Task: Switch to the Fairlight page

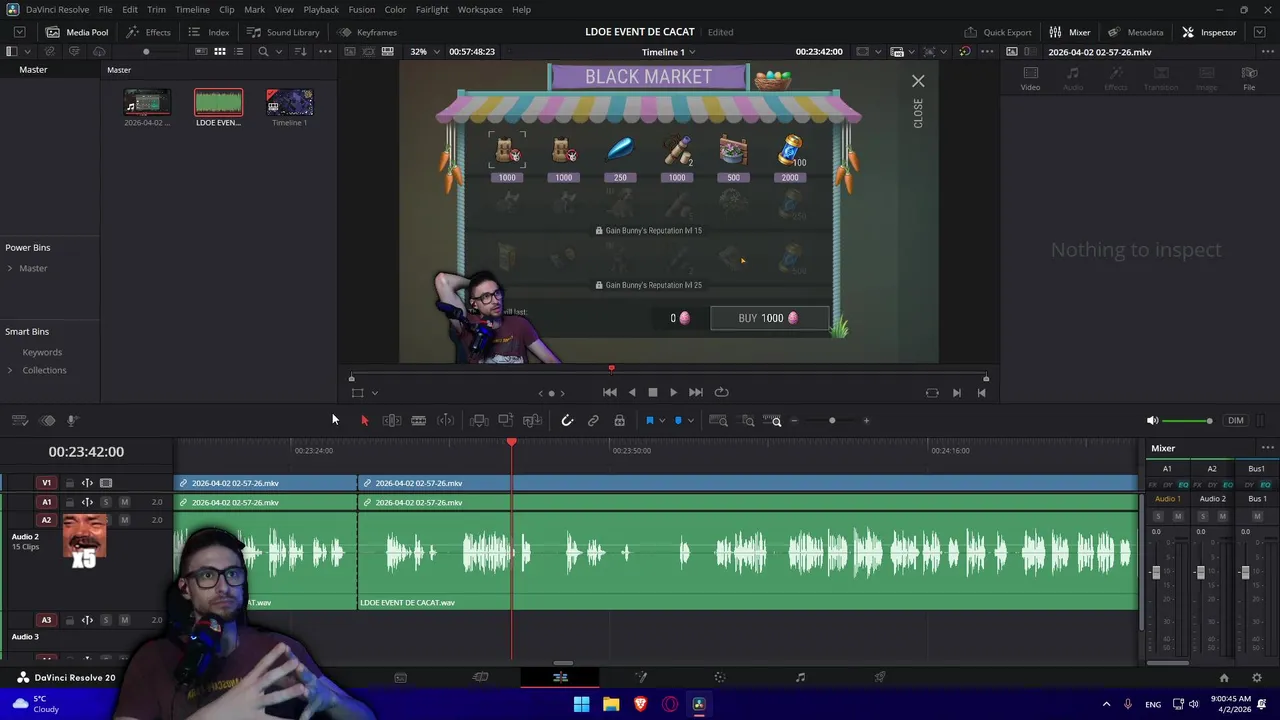Action: tap(800, 677)
